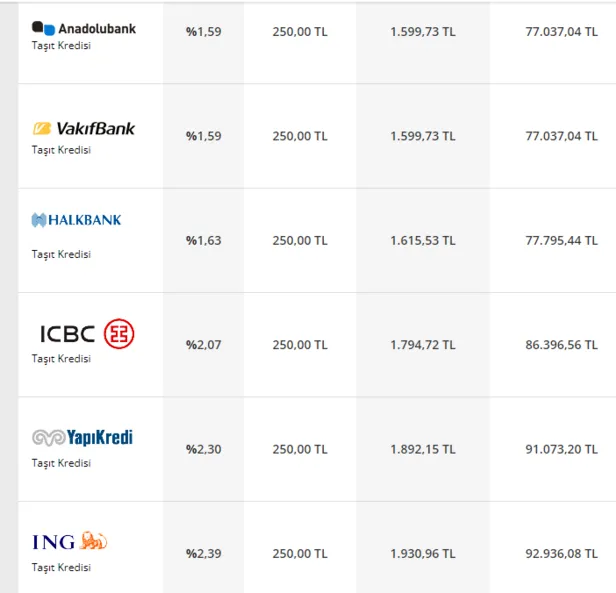Click the ICBC logo

87,333
